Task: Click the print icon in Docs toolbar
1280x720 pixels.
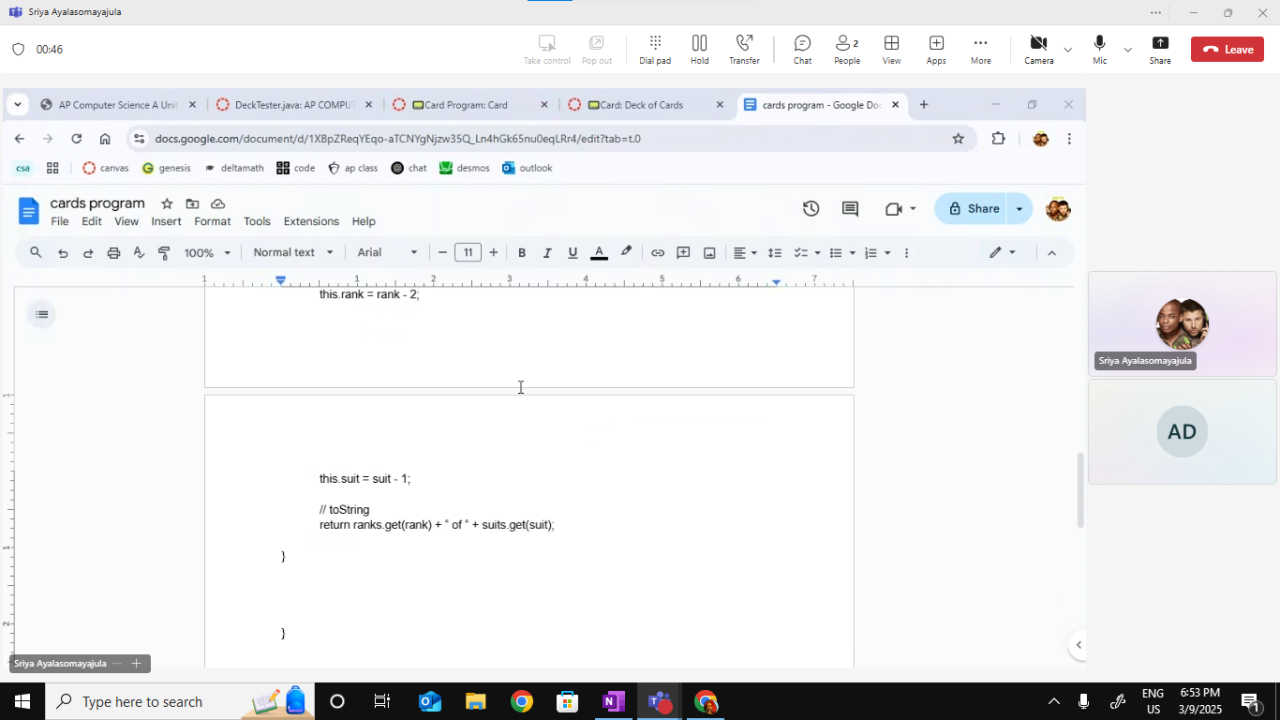Action: (x=114, y=253)
